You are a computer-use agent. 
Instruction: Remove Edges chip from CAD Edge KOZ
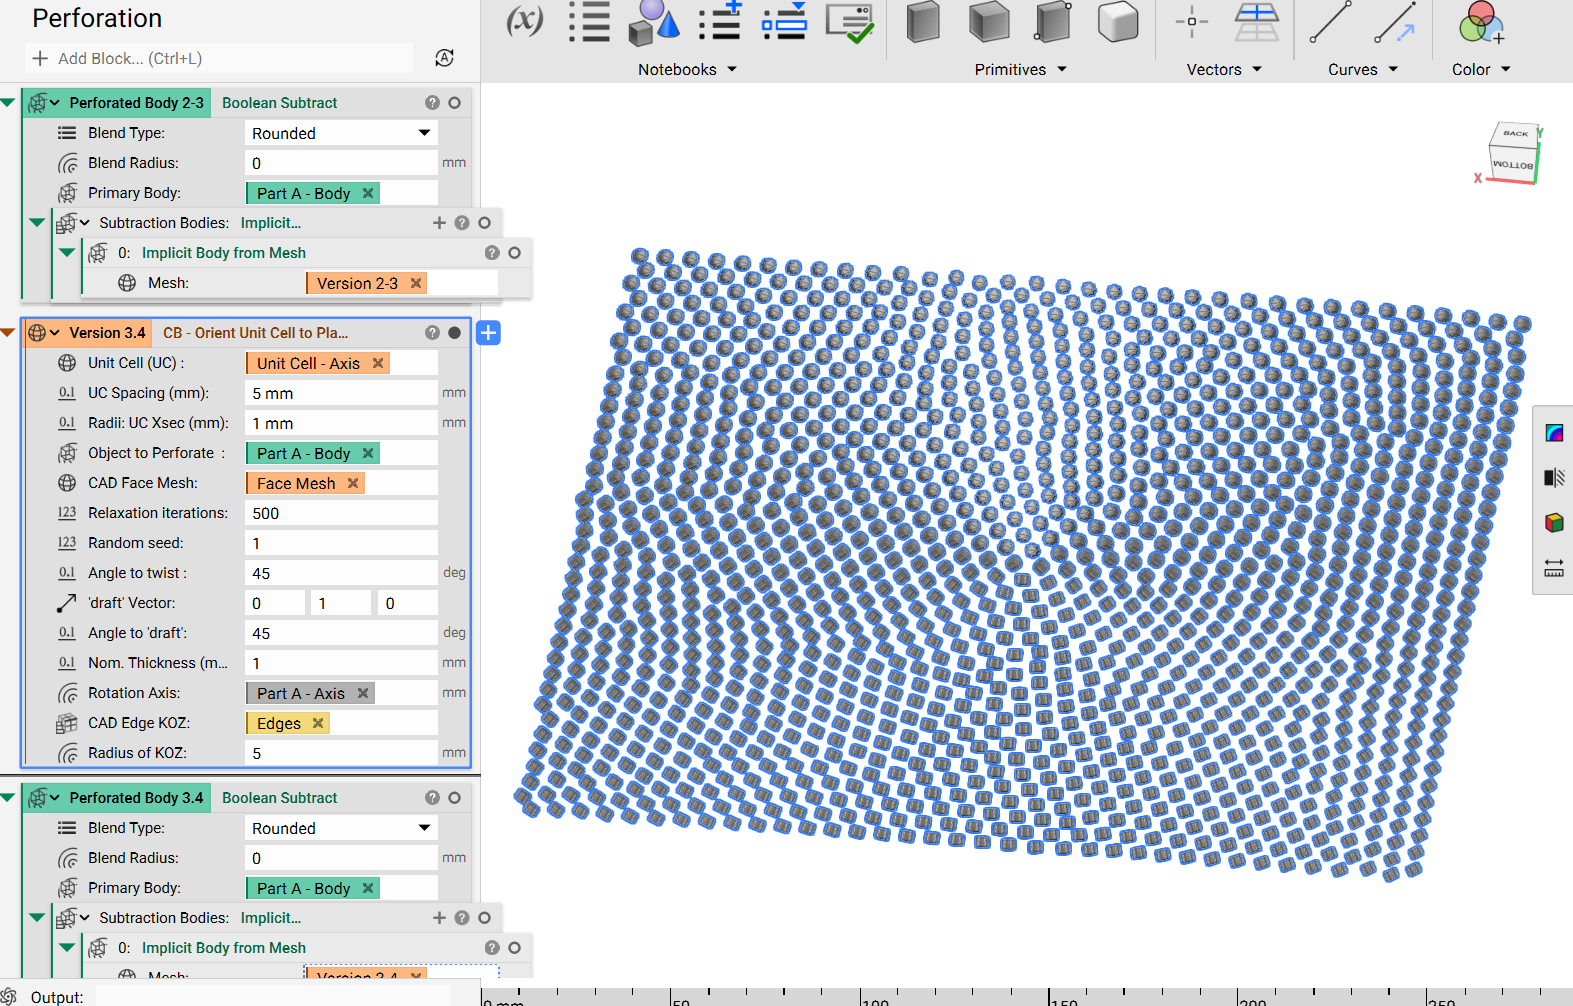pyautogui.click(x=318, y=723)
